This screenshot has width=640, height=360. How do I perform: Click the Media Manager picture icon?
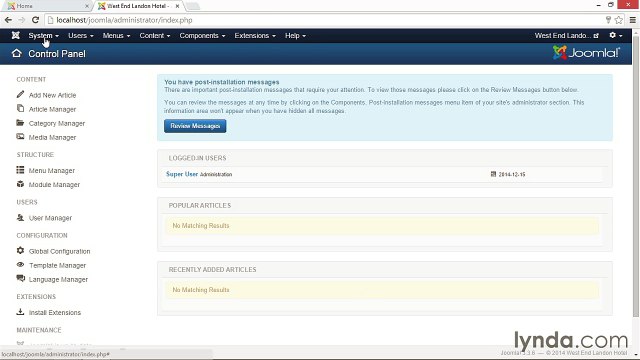tap(20, 136)
